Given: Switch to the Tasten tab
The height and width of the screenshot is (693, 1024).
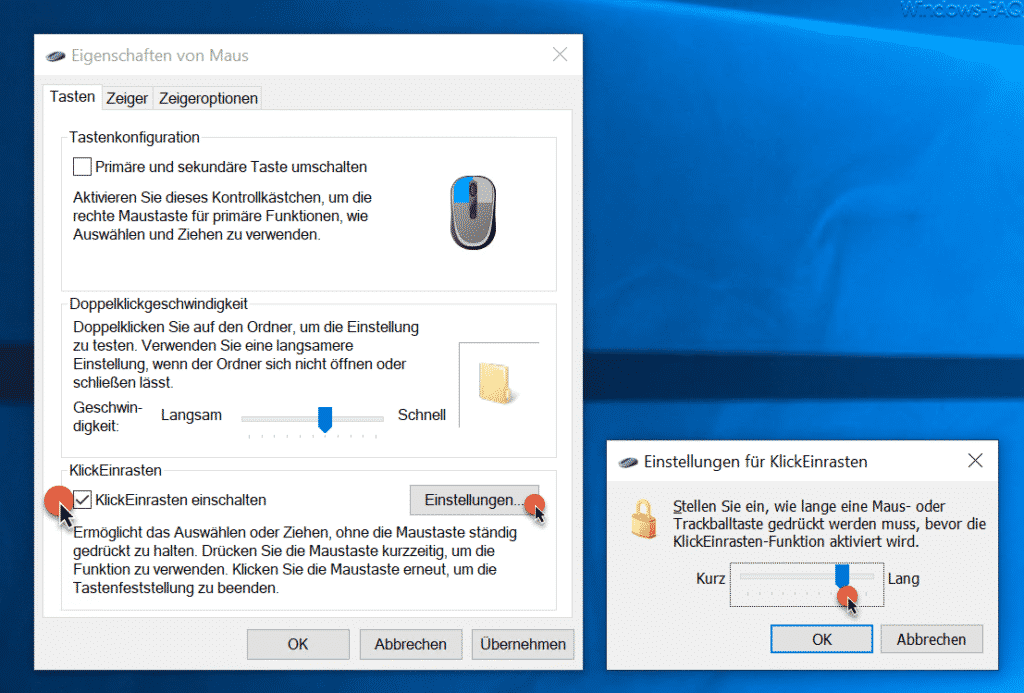Looking at the screenshot, I should (72, 97).
